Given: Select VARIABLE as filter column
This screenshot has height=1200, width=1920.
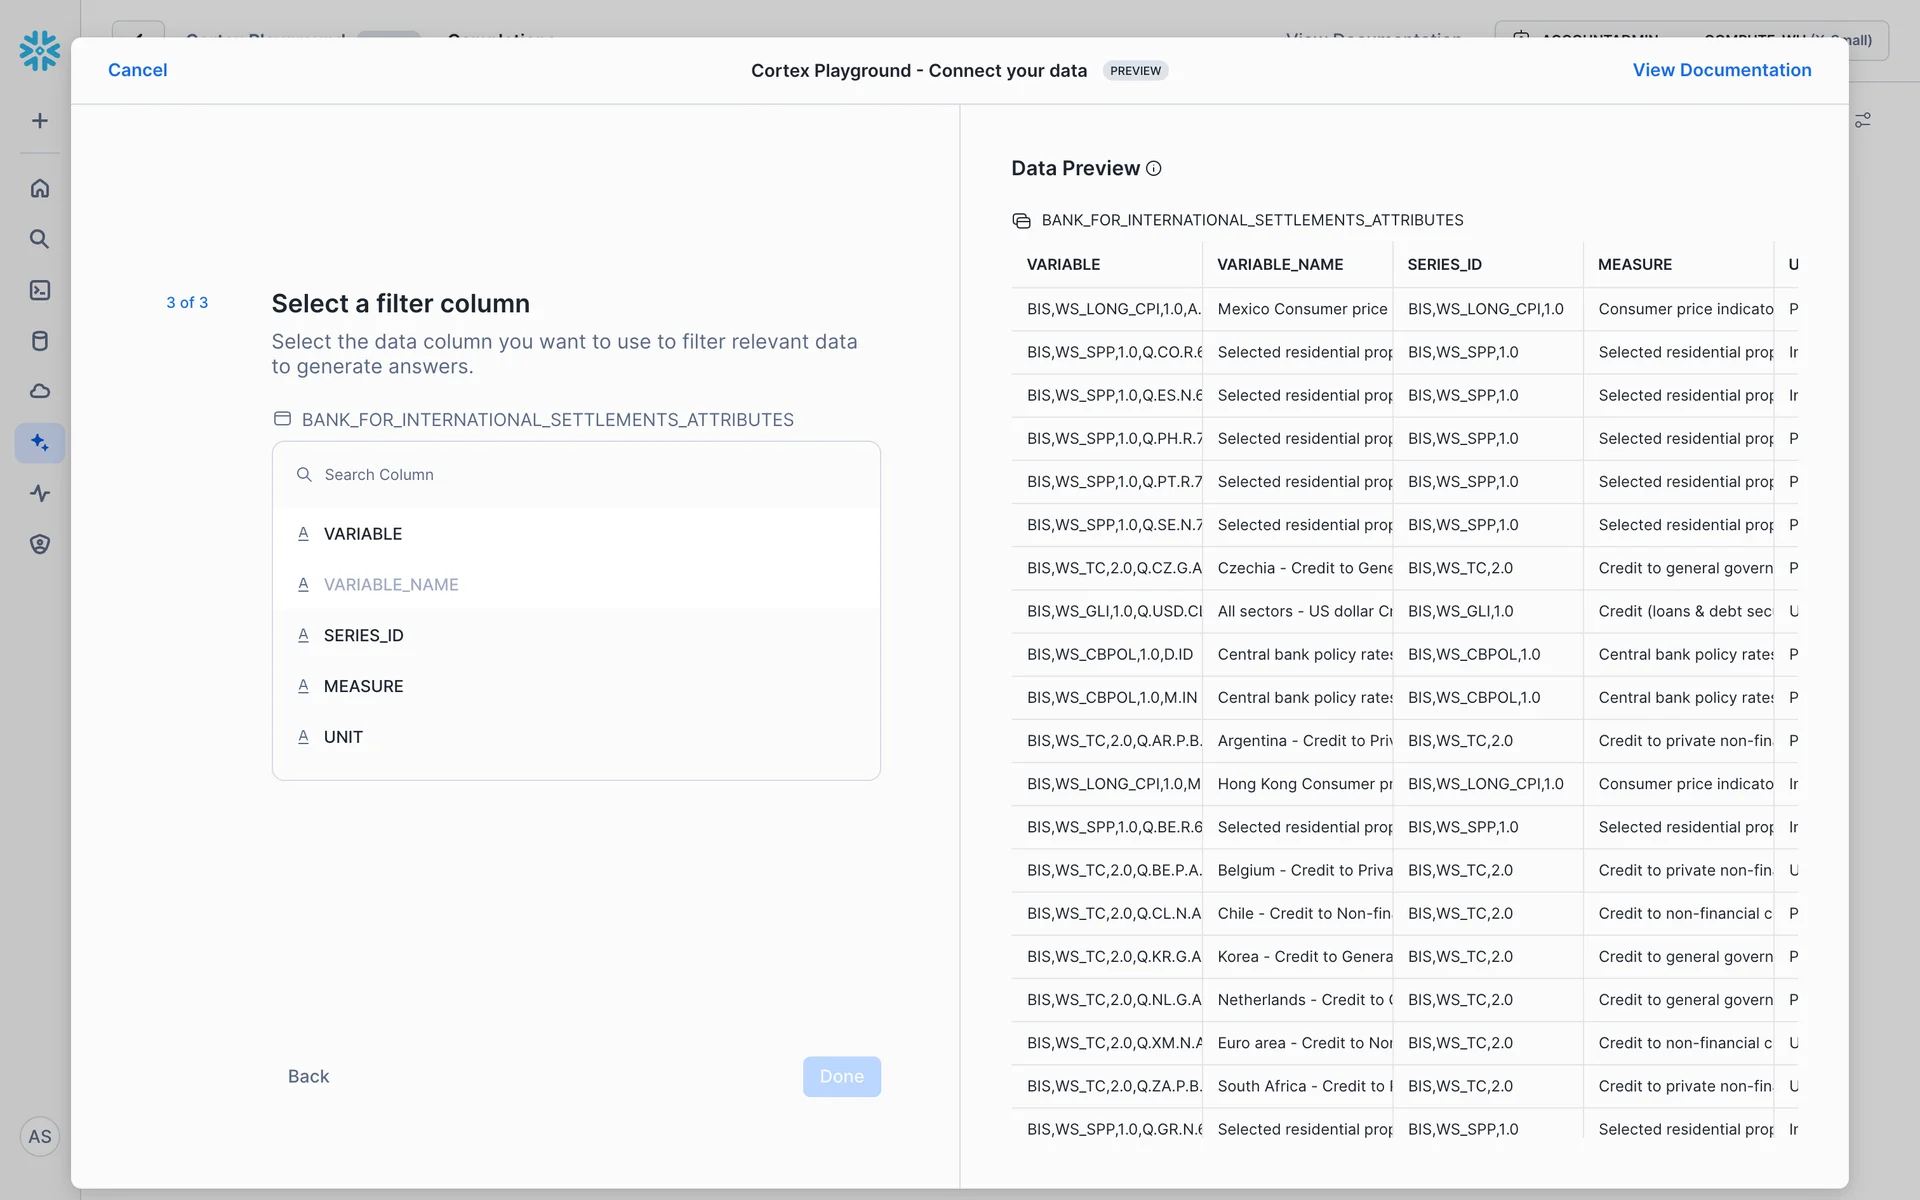Looking at the screenshot, I should tap(362, 534).
